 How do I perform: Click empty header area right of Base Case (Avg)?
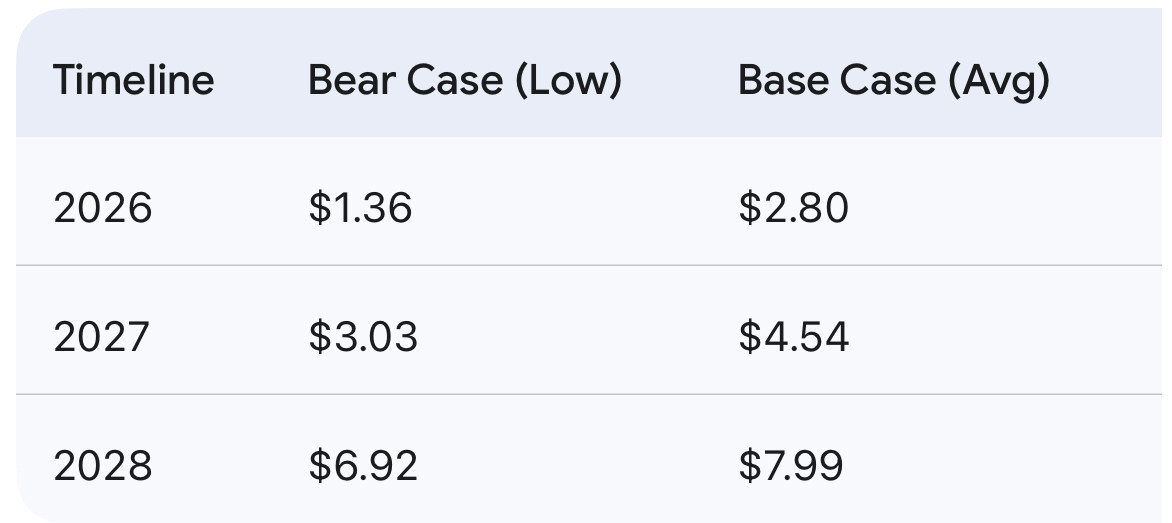pos(1110,80)
